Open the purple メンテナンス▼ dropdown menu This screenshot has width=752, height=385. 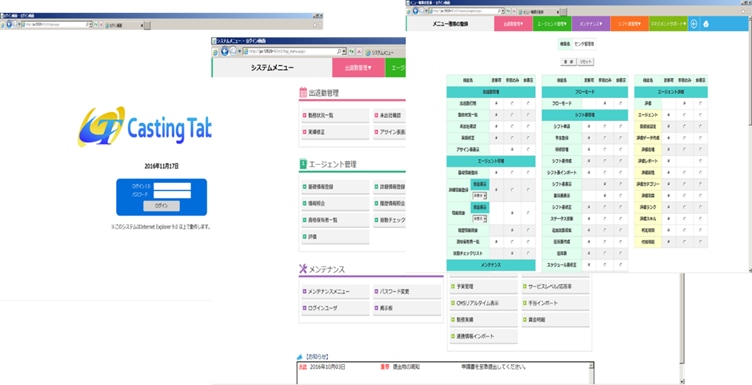click(x=591, y=23)
